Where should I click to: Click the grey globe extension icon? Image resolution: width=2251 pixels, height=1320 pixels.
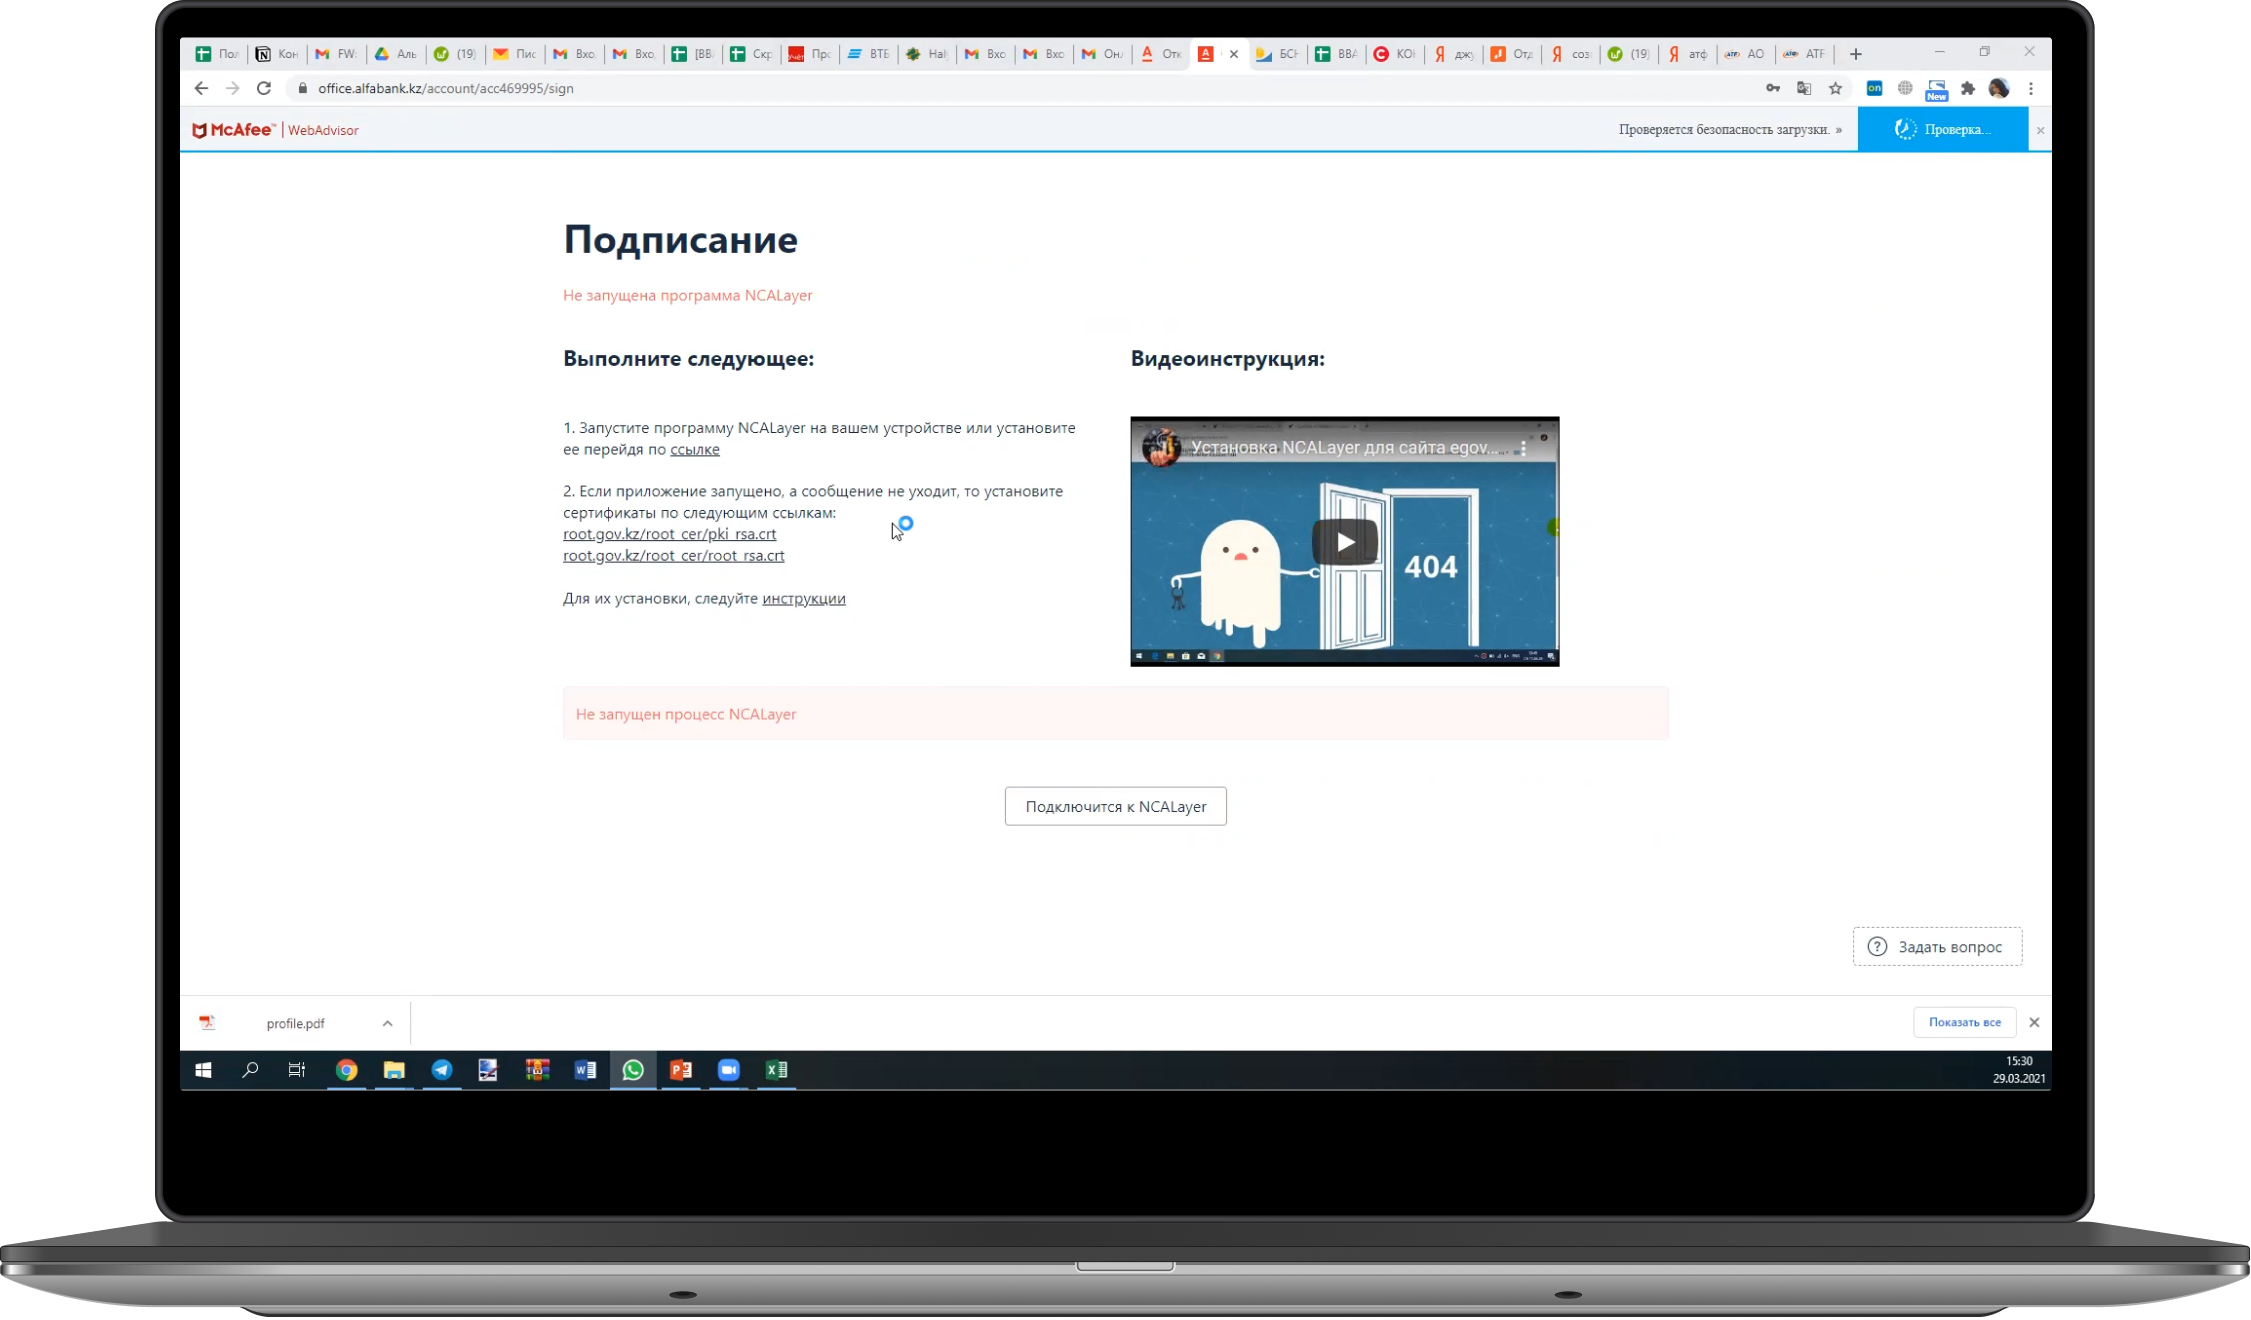click(1905, 88)
